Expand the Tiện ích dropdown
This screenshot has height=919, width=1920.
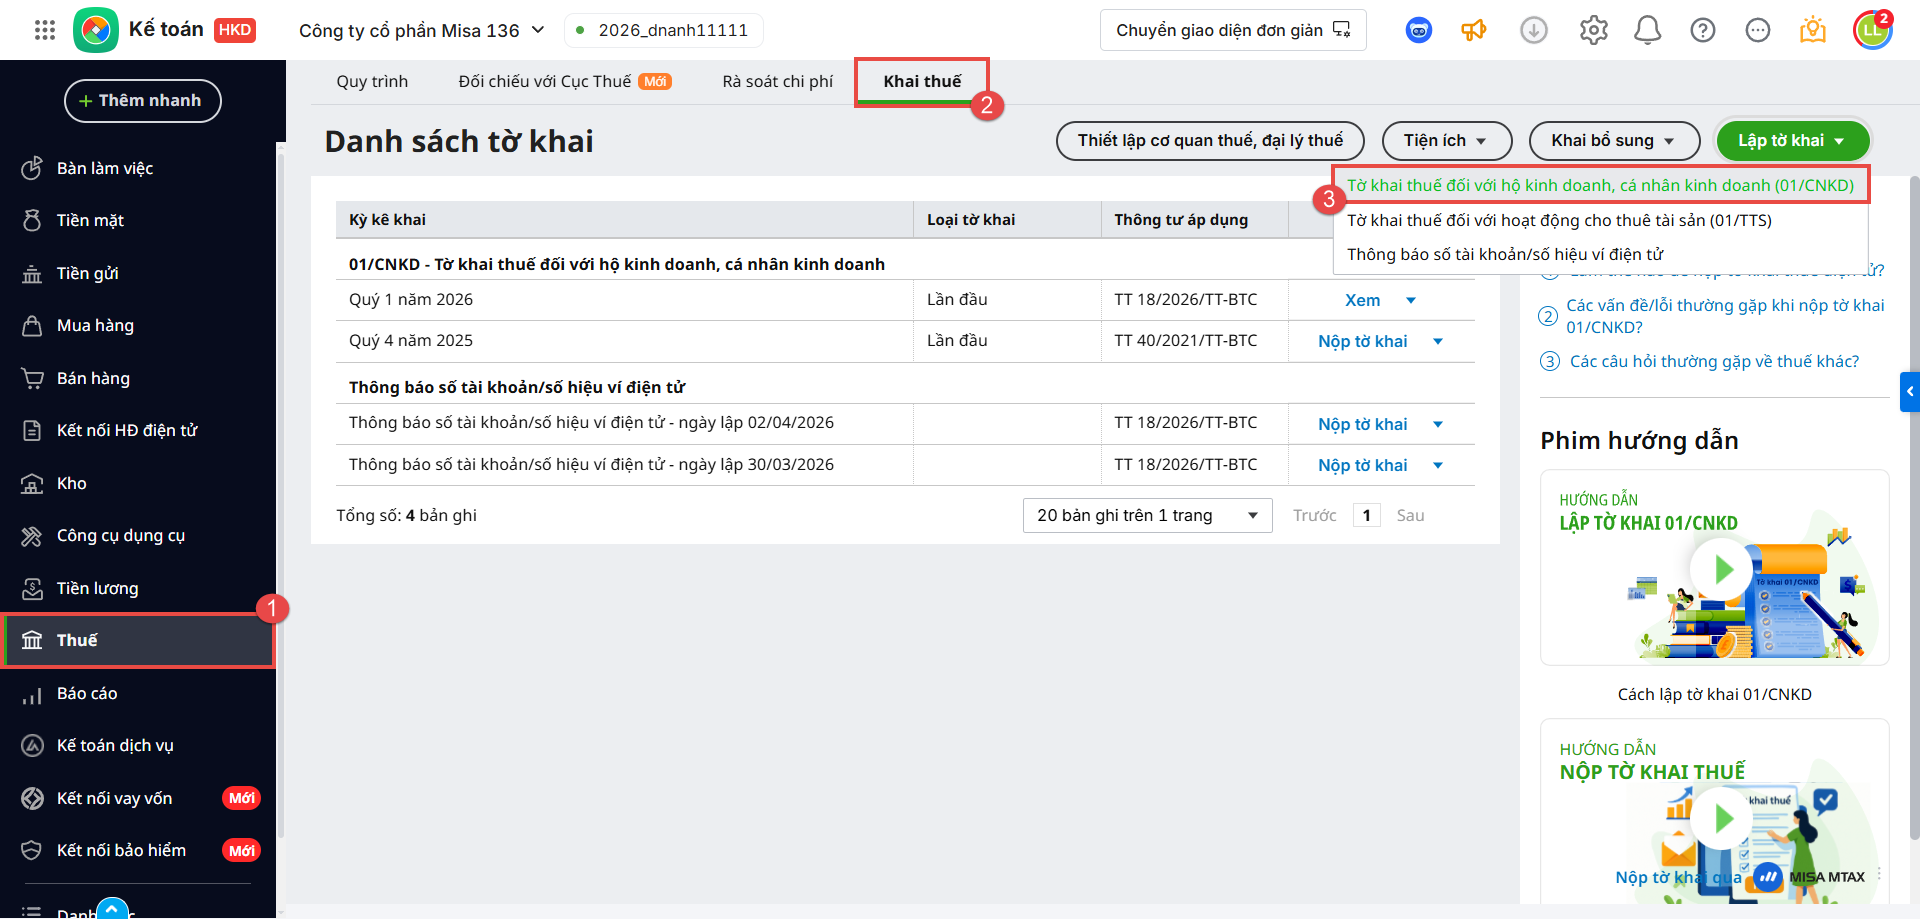pyautogui.click(x=1446, y=141)
